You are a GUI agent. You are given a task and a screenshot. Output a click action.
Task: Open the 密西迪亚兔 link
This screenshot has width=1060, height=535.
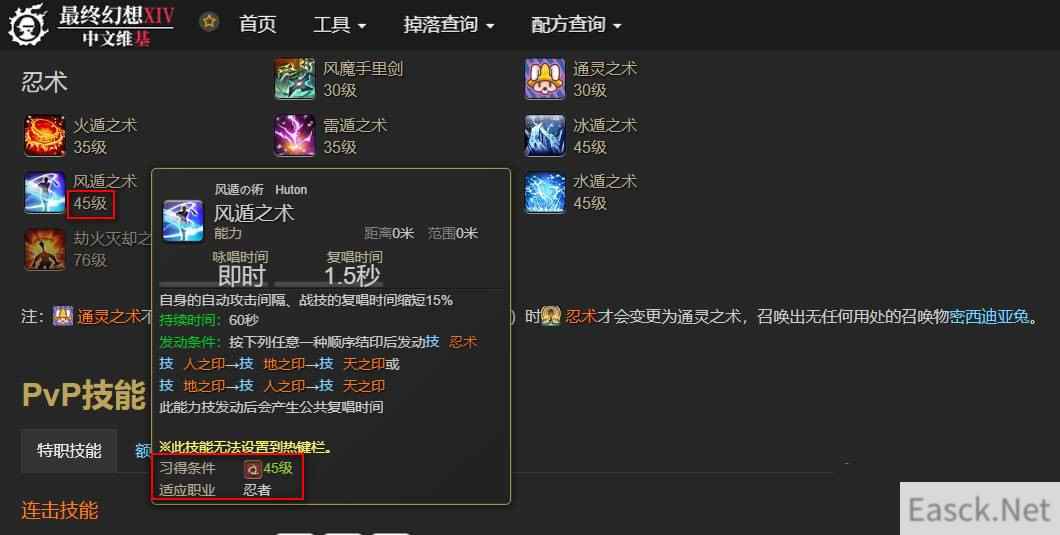[x=989, y=316]
